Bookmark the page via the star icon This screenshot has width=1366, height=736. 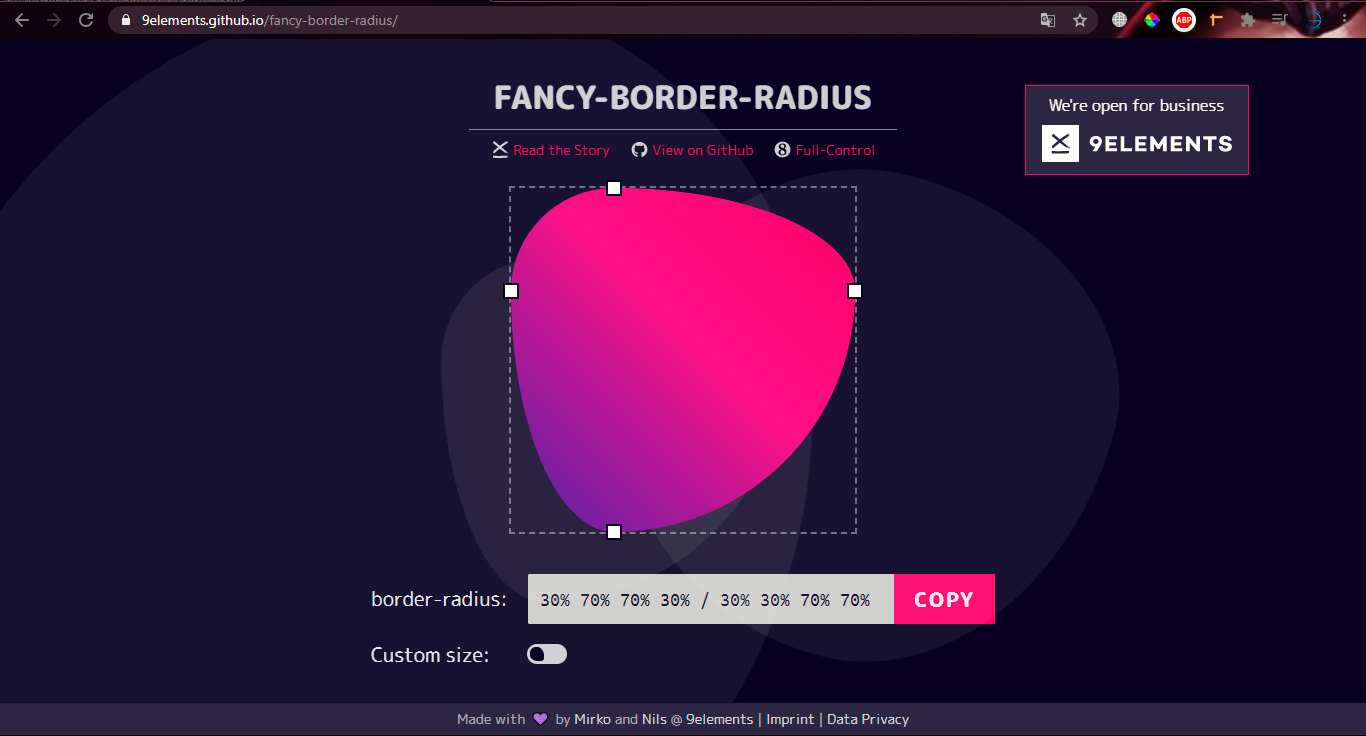pyautogui.click(x=1080, y=19)
